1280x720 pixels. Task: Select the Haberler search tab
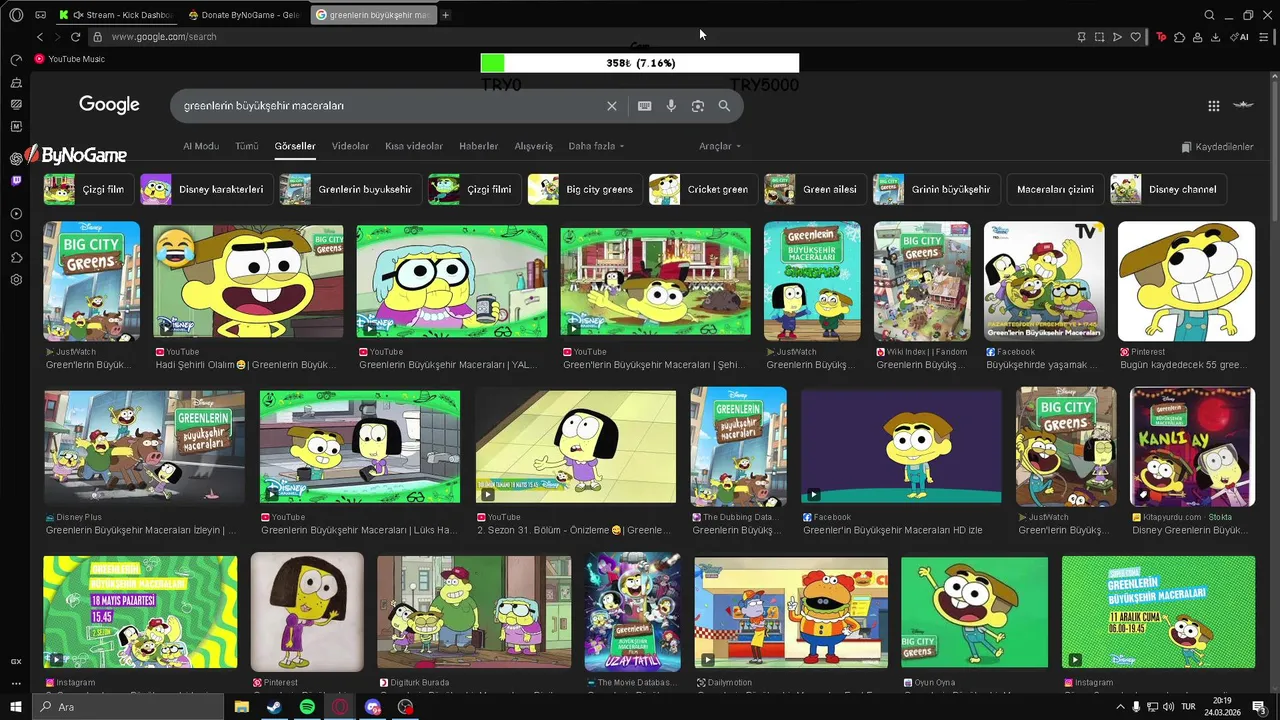click(x=478, y=146)
